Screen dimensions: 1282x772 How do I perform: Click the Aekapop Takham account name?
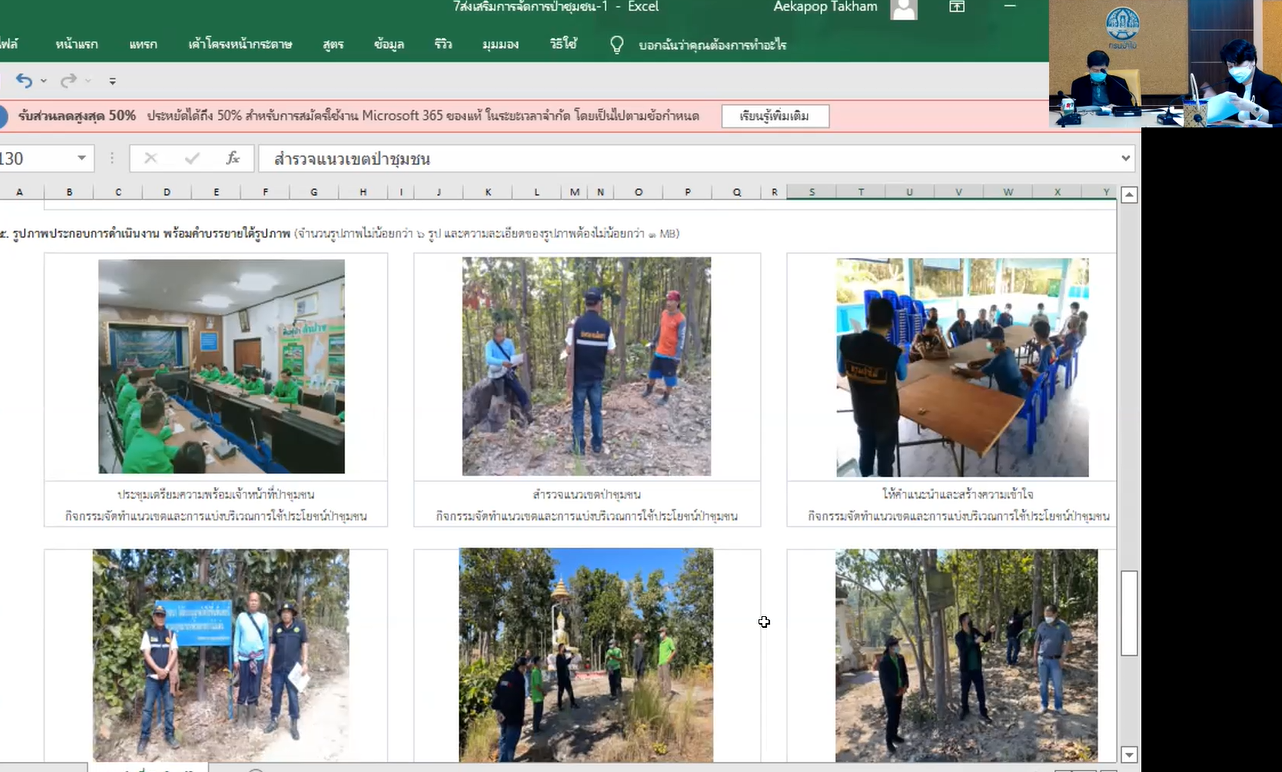tap(825, 7)
